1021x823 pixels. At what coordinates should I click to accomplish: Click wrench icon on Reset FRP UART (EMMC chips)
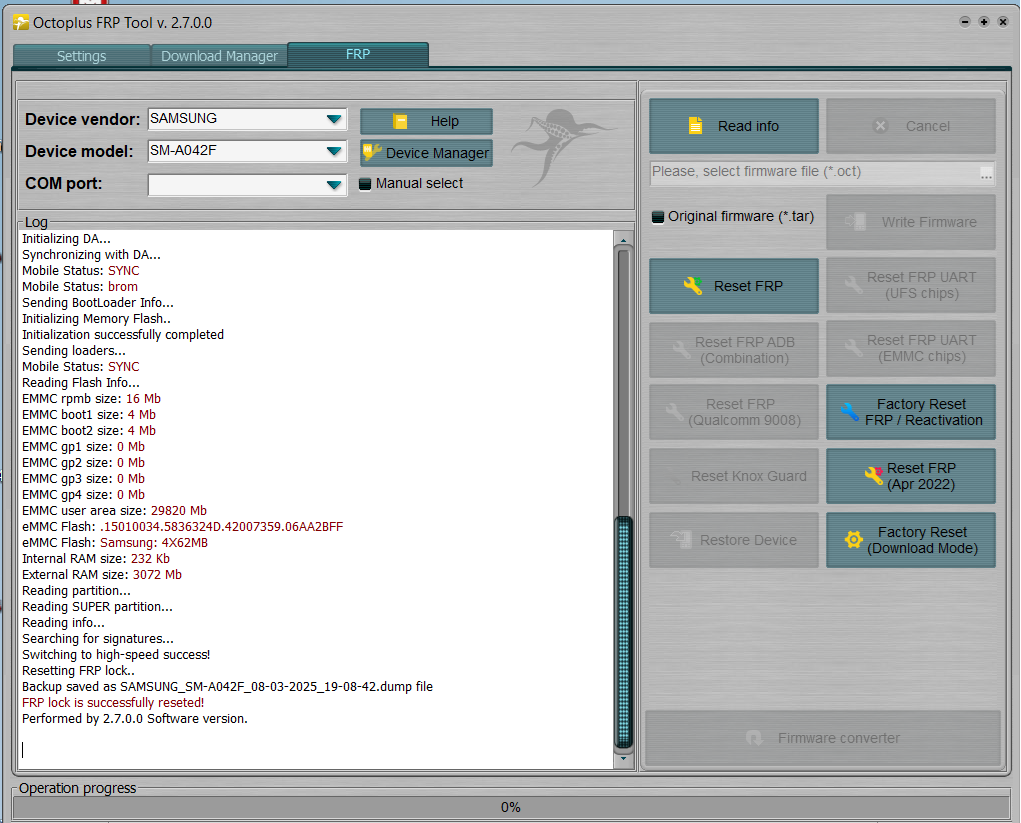click(x=853, y=348)
